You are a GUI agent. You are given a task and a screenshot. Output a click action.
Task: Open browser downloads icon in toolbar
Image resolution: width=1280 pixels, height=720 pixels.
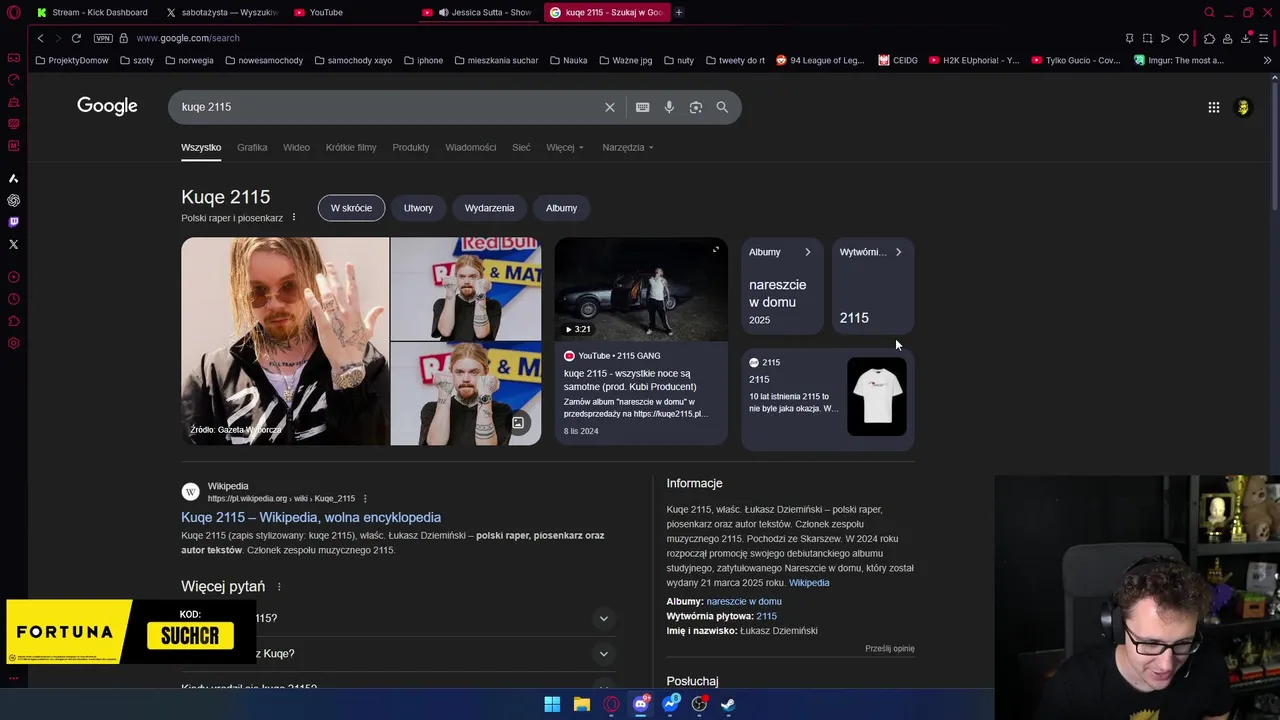pyautogui.click(x=1246, y=38)
